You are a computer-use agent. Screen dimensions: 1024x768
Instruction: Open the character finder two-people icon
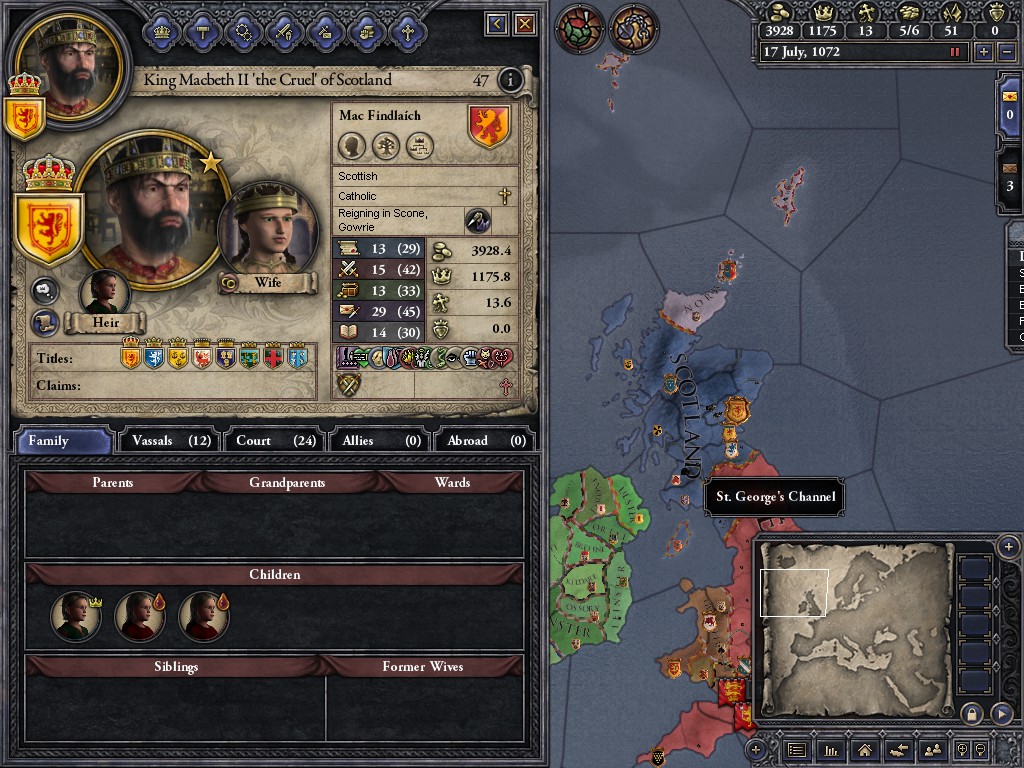point(933,750)
